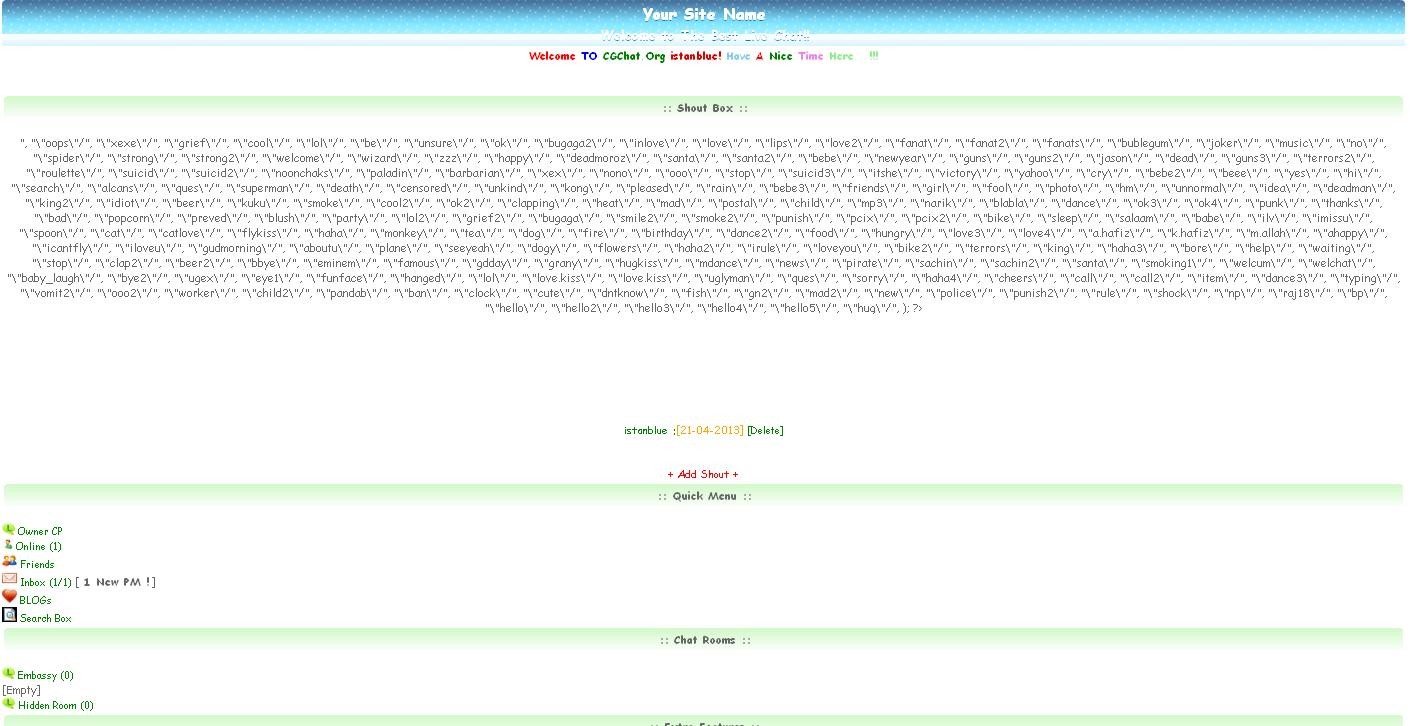
Task: Enter the Hidden Room chat
Action: coord(55,706)
